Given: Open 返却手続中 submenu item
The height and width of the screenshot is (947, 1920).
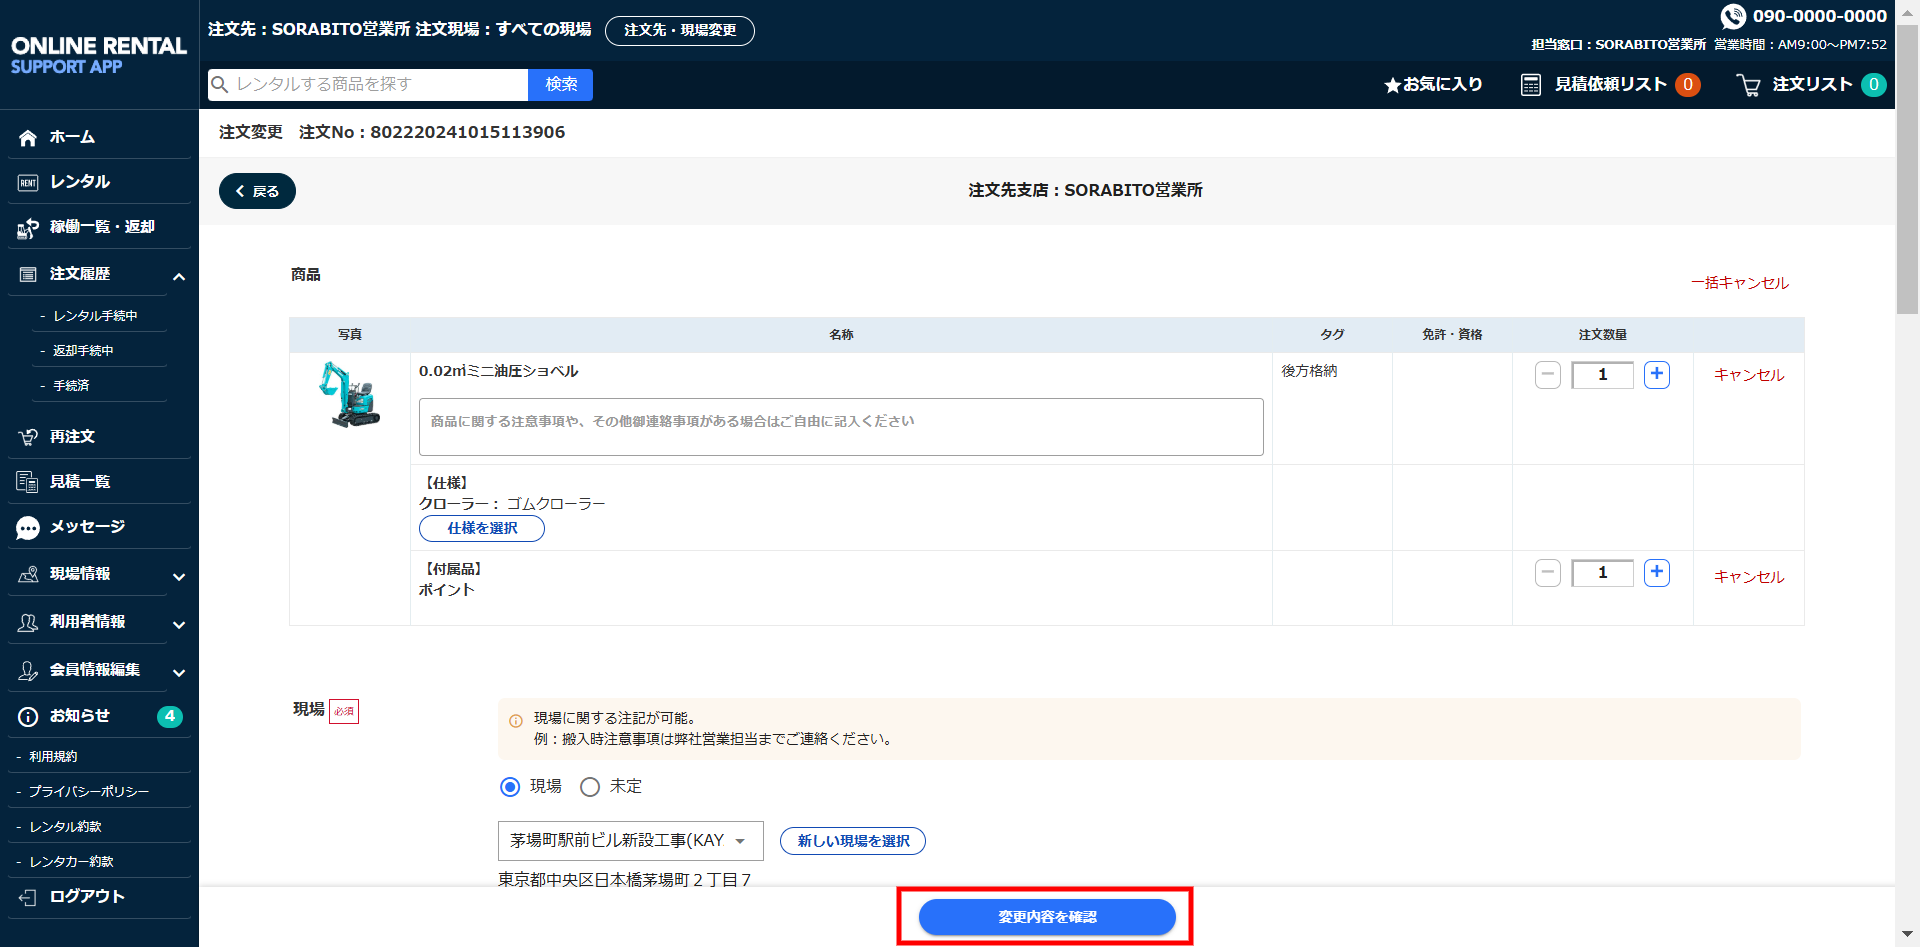Looking at the screenshot, I should pyautogui.click(x=83, y=351).
